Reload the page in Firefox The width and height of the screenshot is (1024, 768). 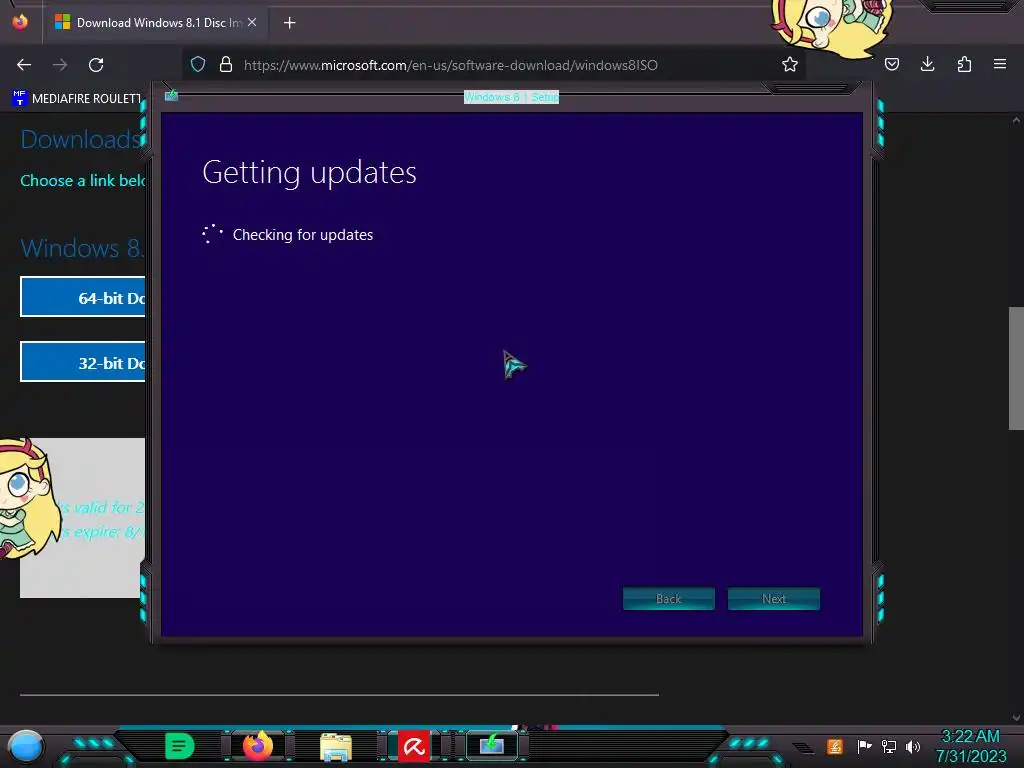point(96,65)
